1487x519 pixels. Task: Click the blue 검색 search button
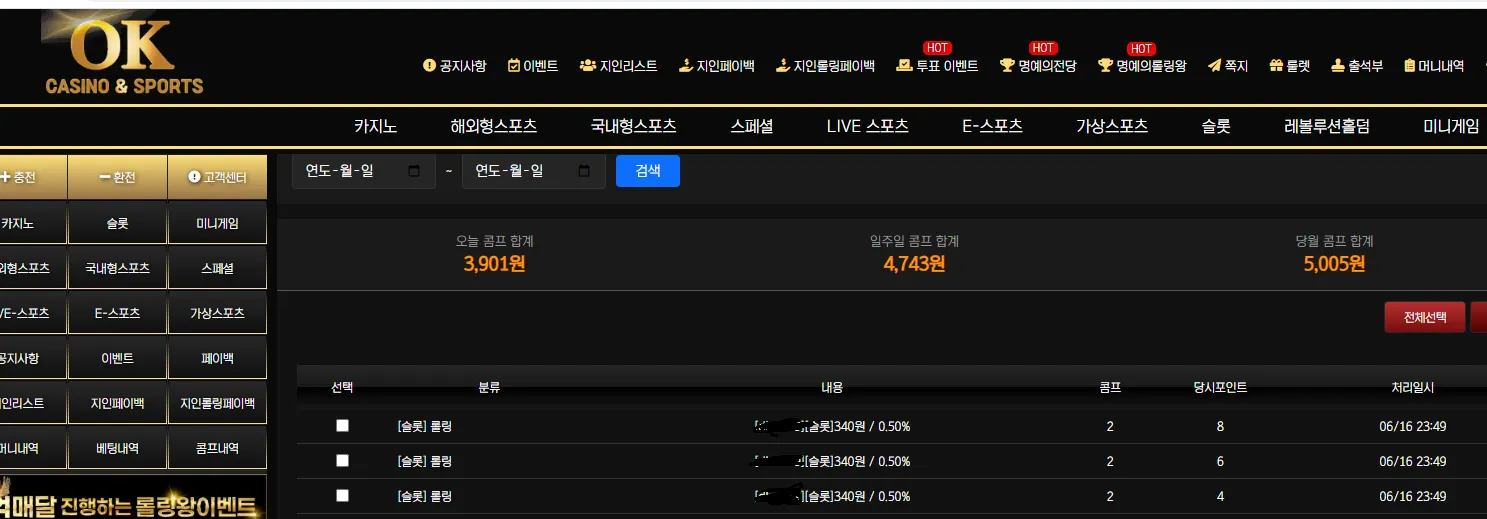point(648,171)
